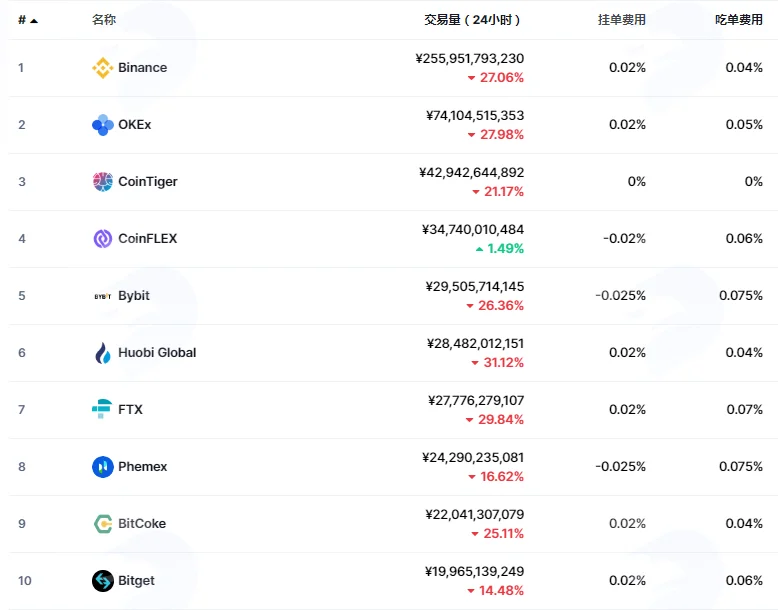Image resolution: width=778 pixels, height=610 pixels.
Task: Open the Huobi Global name link
Action: tap(157, 353)
